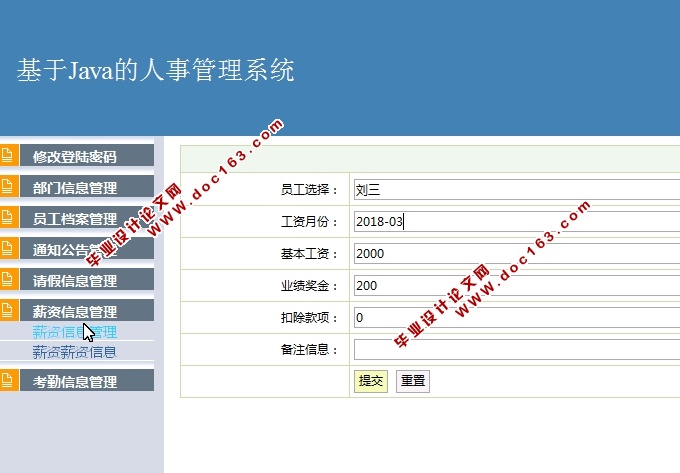Click the 工资月份 label
Viewport: 680px width, 473px height.
click(309, 222)
